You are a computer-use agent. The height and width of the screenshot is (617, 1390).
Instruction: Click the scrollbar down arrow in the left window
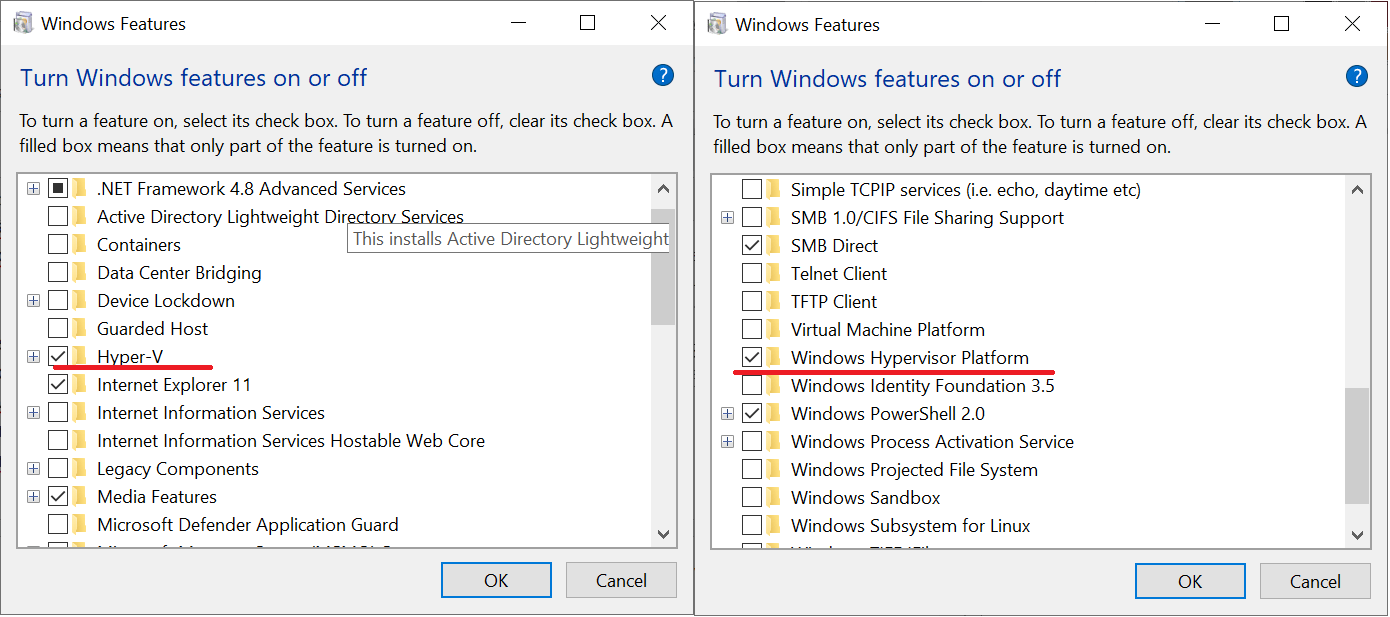pyautogui.click(x=663, y=535)
